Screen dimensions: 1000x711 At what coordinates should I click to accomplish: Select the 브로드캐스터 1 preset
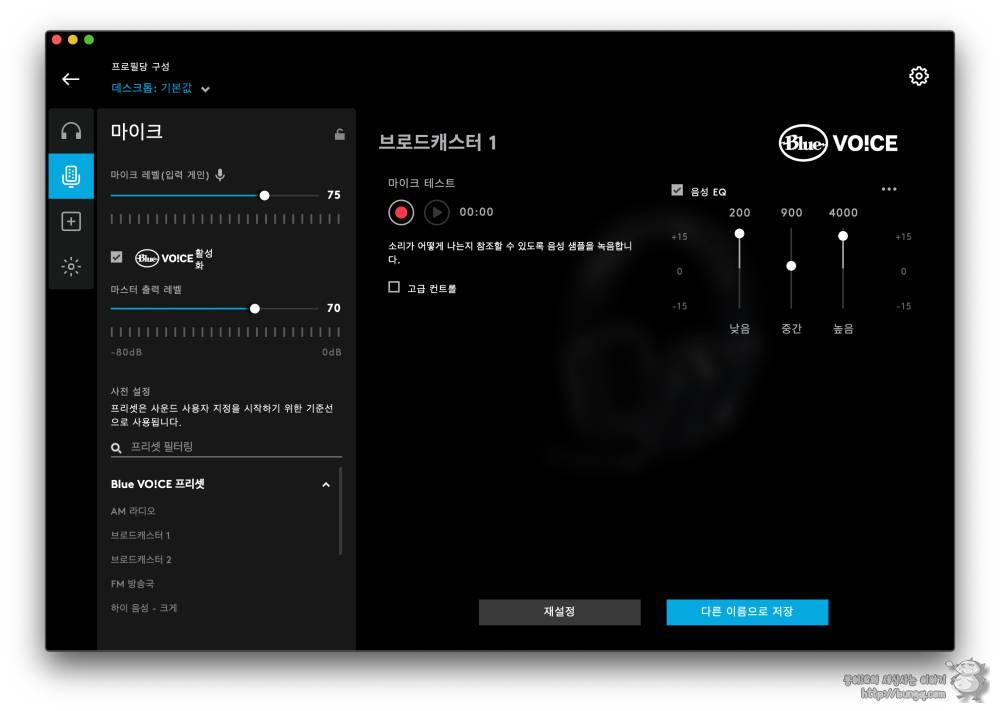tap(140, 535)
